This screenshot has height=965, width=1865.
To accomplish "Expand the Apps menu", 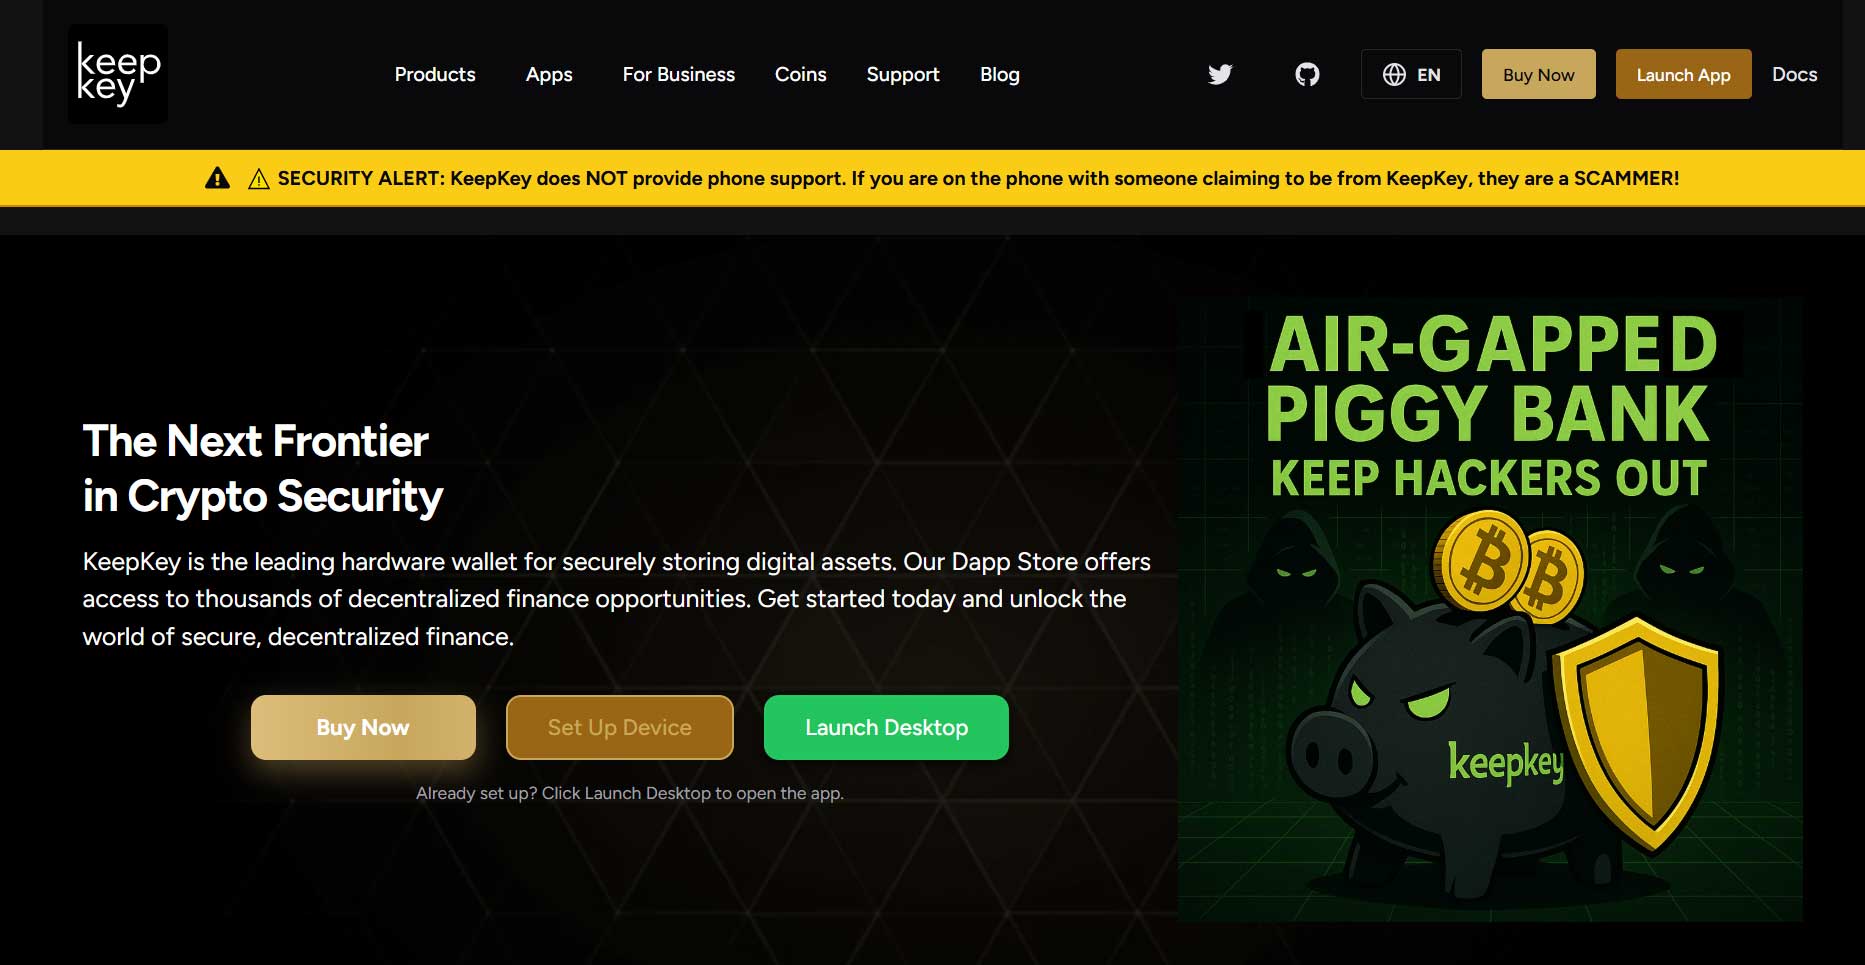I will pos(549,74).
